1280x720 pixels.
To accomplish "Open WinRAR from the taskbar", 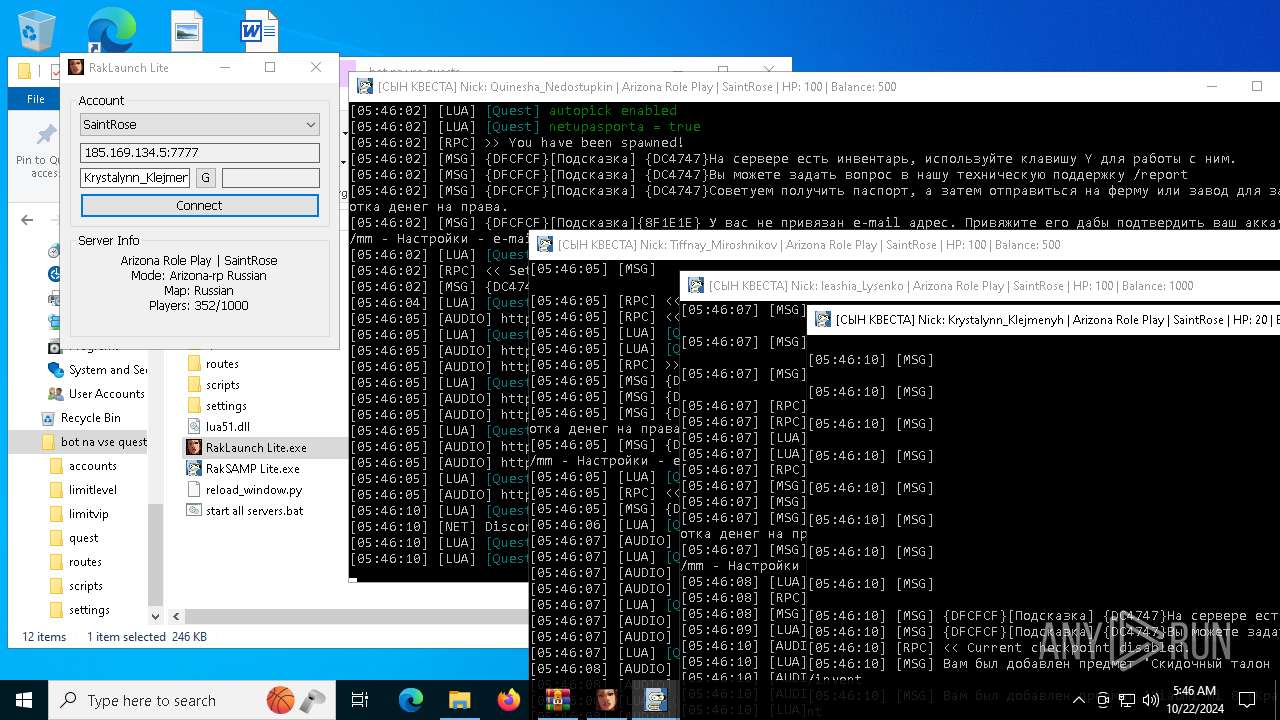I will click(557, 700).
